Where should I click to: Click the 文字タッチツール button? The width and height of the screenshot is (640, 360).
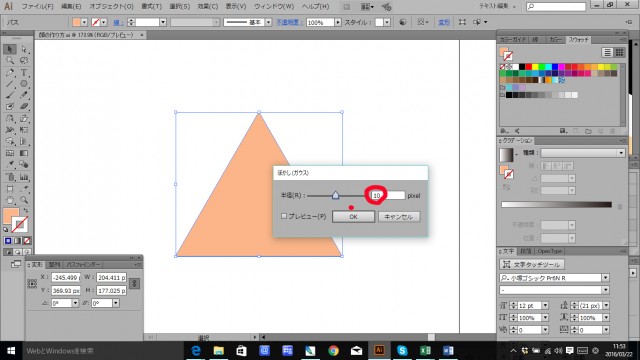pyautogui.click(x=532, y=264)
